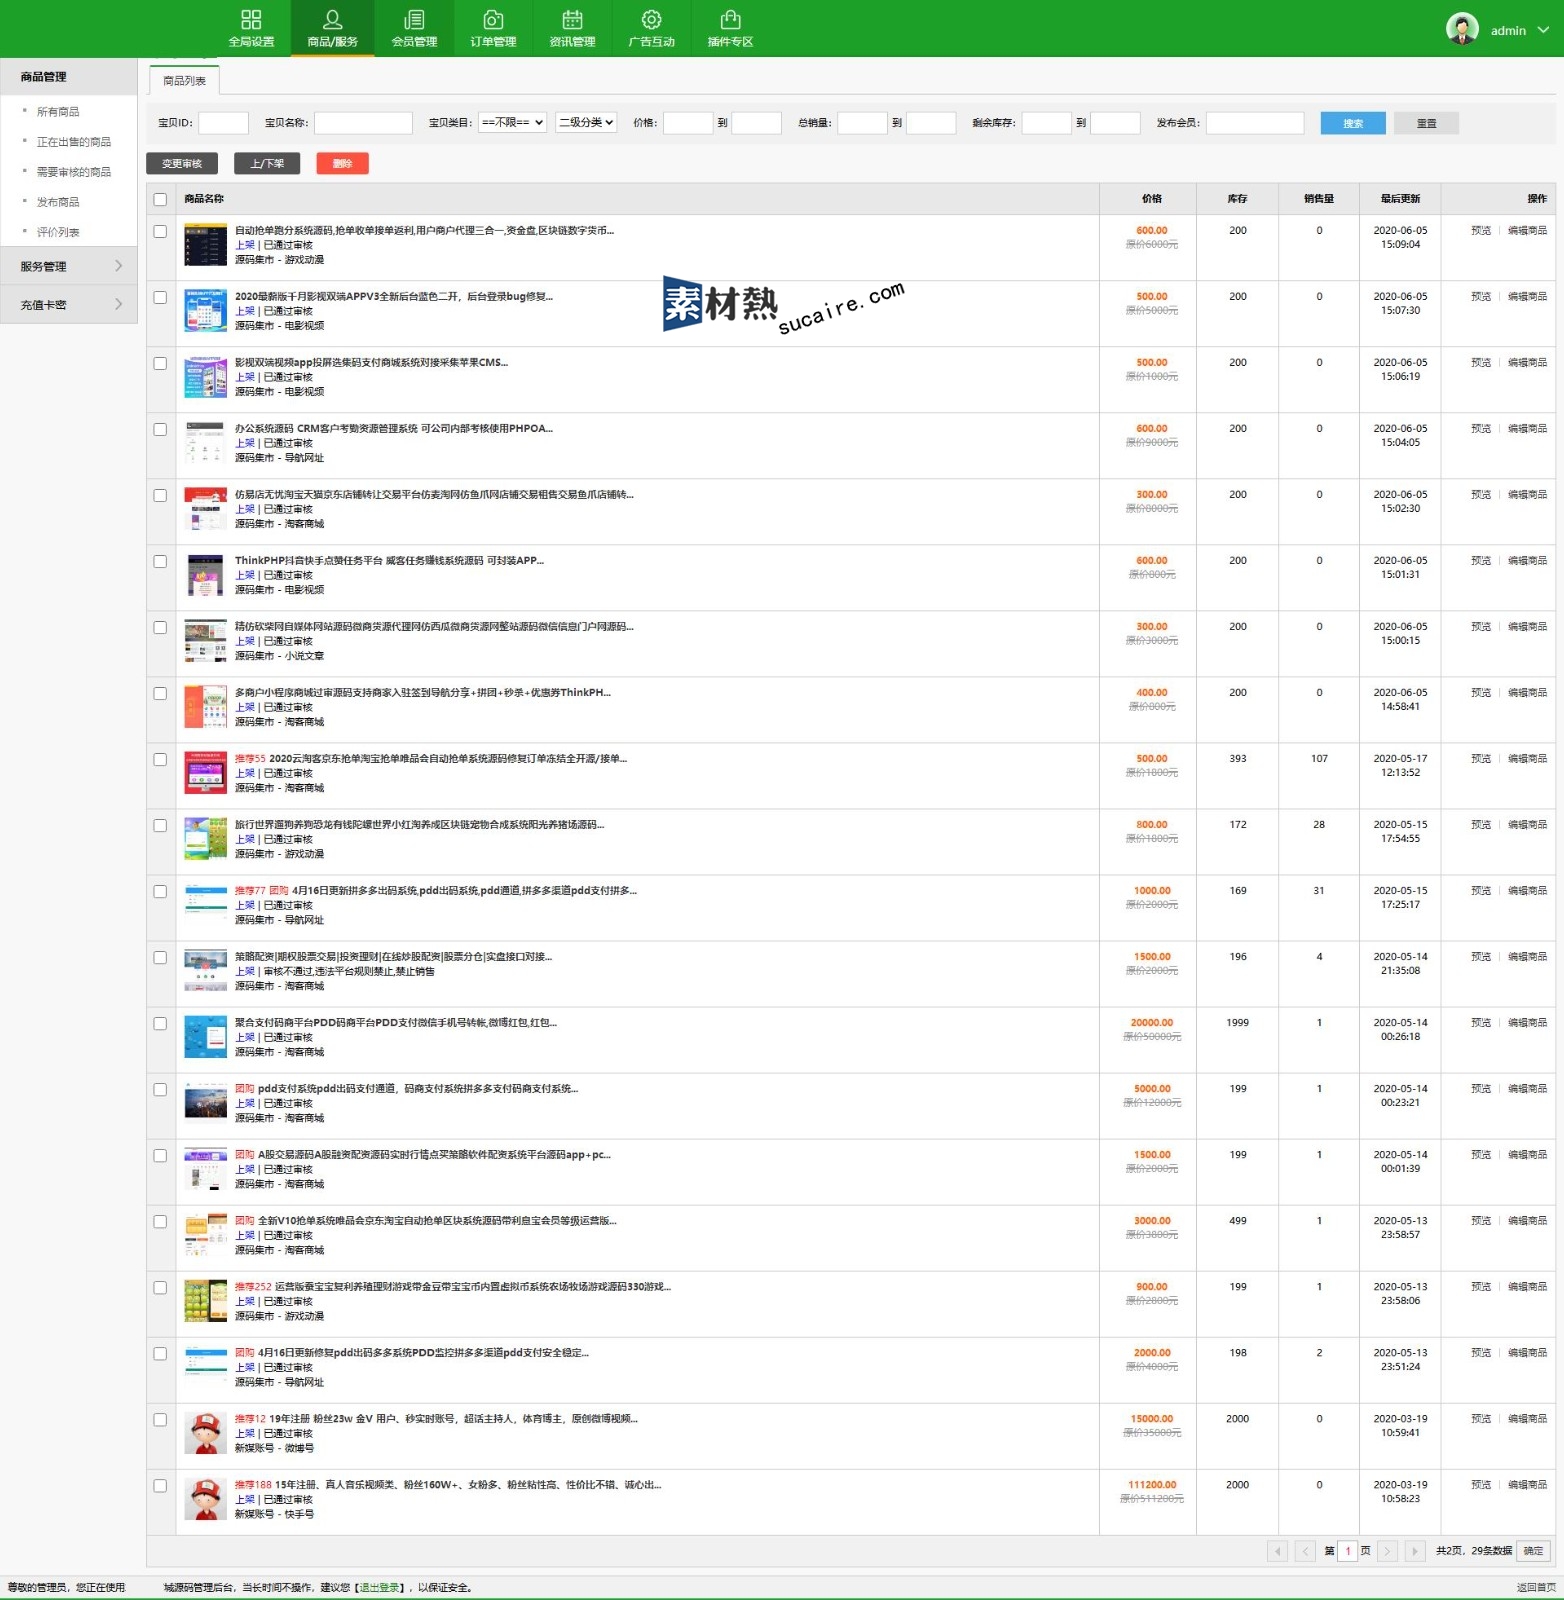
Task: Open 资讯管理 news management icon
Action: [x=572, y=20]
